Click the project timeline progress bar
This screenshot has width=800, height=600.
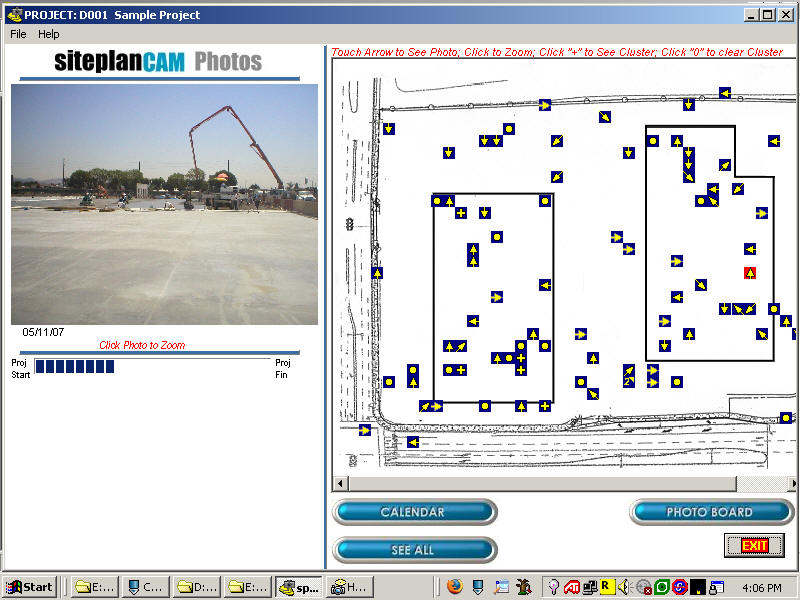point(153,366)
